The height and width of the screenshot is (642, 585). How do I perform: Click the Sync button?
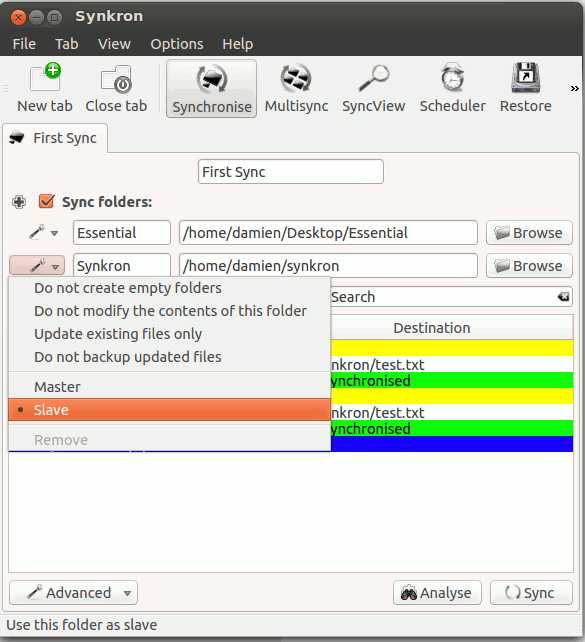click(x=531, y=592)
